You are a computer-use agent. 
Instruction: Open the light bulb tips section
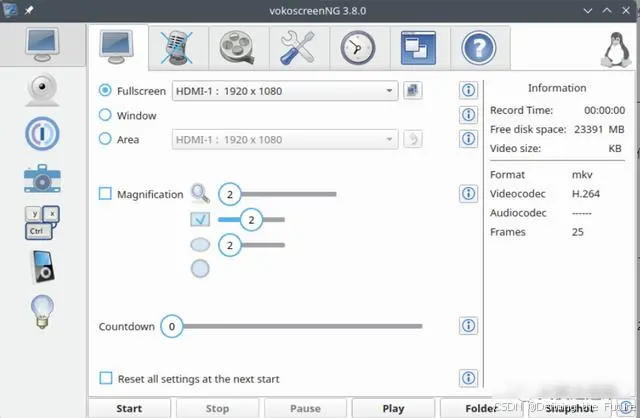[42, 311]
